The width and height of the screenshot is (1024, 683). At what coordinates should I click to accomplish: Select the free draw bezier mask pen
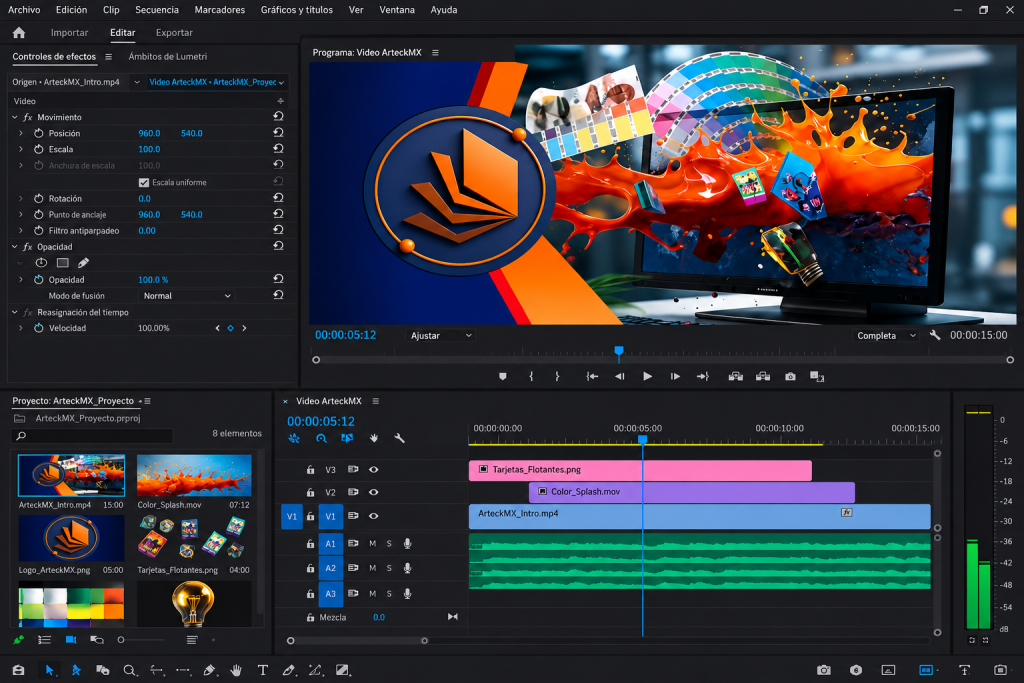point(84,262)
